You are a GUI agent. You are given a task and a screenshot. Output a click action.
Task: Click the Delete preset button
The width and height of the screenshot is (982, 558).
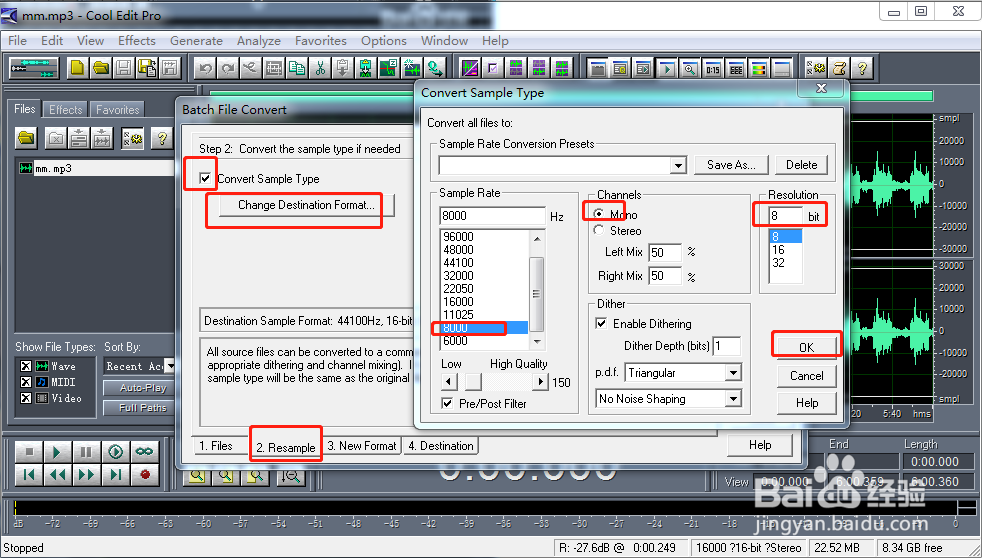(802, 165)
